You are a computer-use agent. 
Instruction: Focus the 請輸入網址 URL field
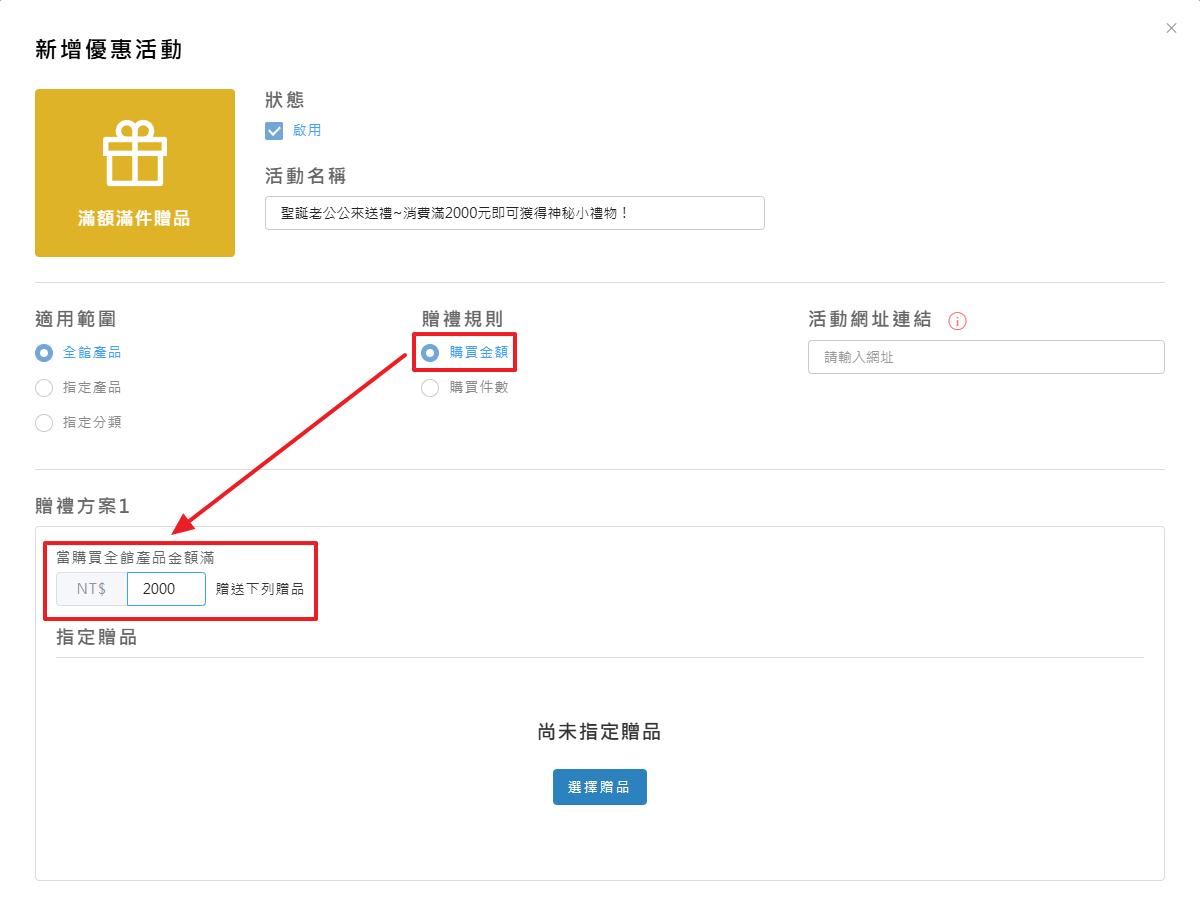(x=985, y=357)
